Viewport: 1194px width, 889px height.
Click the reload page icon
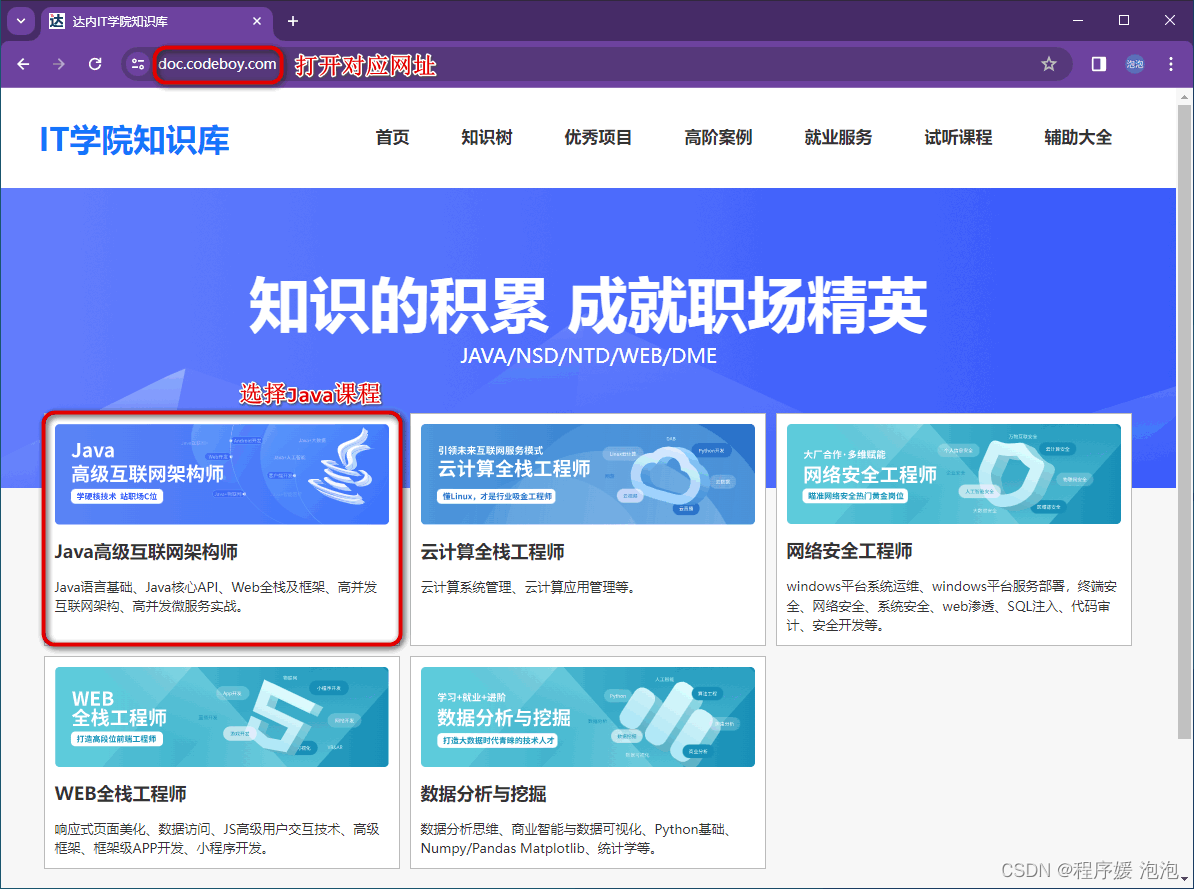[x=95, y=63]
